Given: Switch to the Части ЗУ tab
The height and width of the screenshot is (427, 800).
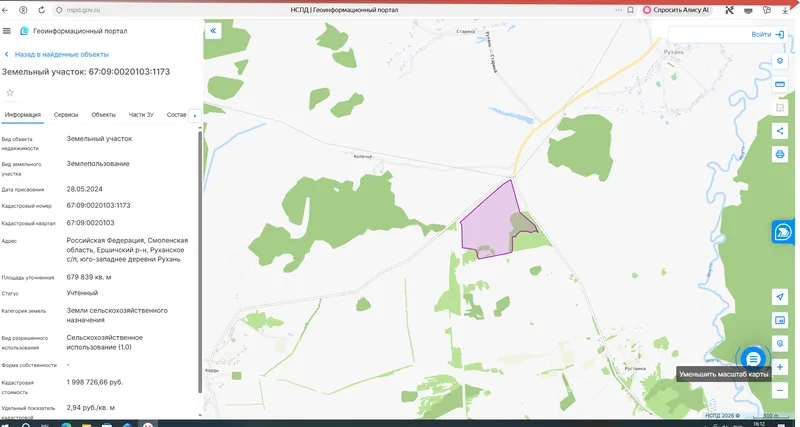Looking at the screenshot, I should tap(141, 115).
